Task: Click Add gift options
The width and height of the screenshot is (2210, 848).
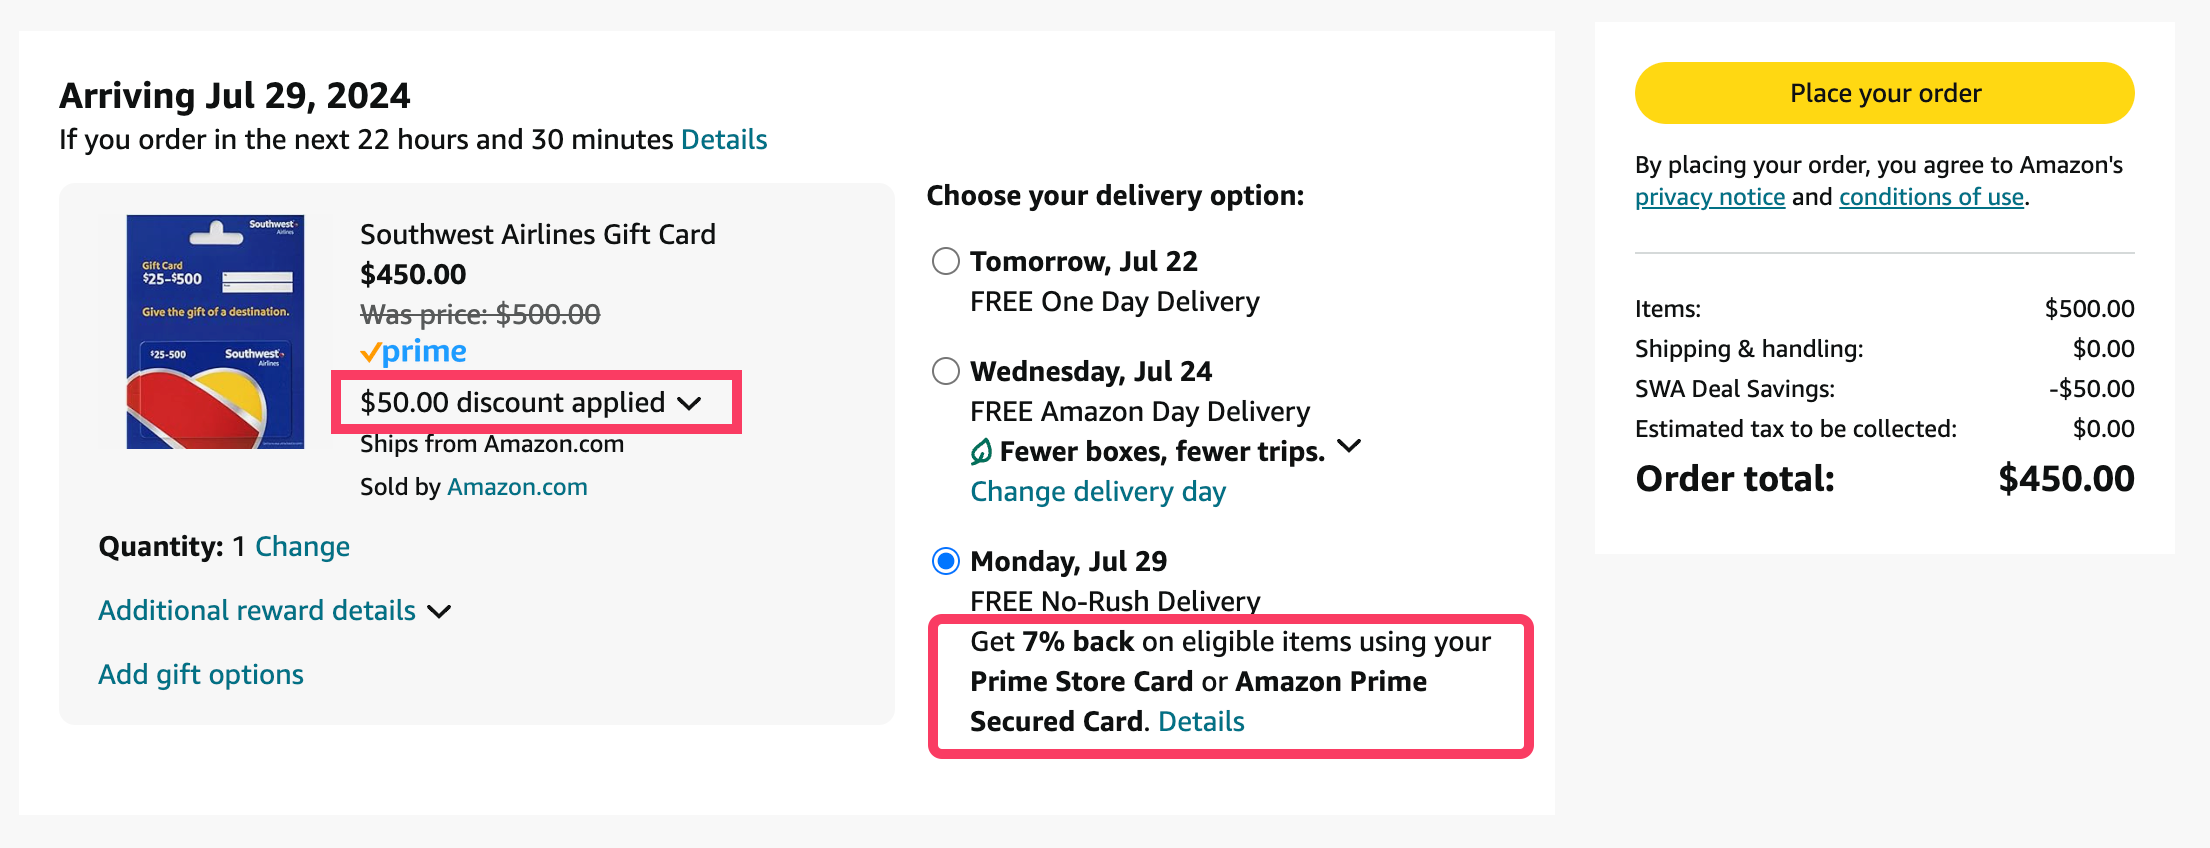Action: 201,675
